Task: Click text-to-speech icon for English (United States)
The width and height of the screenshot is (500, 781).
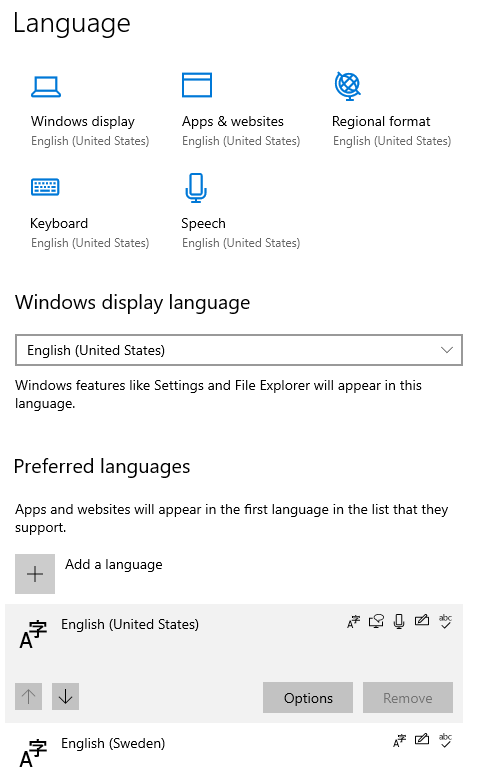Action: (376, 621)
